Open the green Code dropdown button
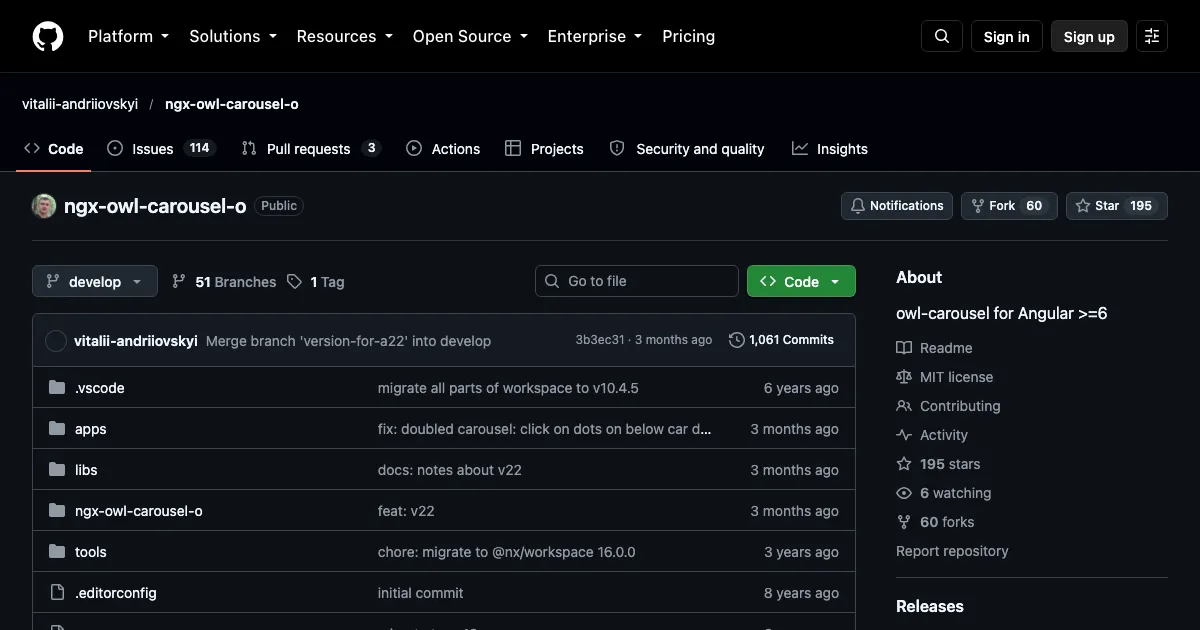This screenshot has height=630, width=1200. [801, 282]
